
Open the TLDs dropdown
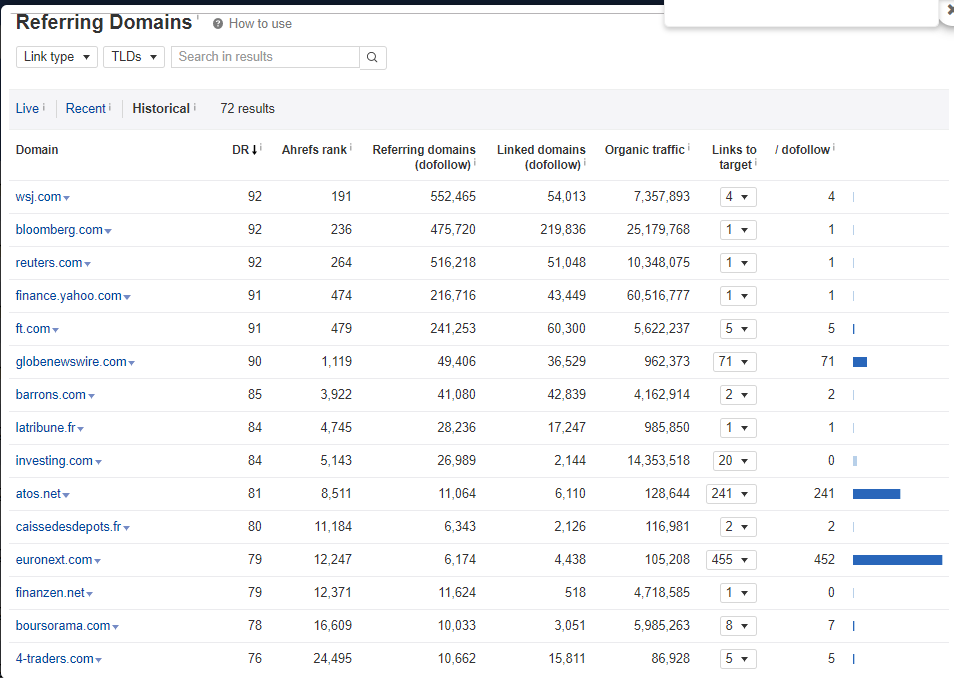(134, 57)
